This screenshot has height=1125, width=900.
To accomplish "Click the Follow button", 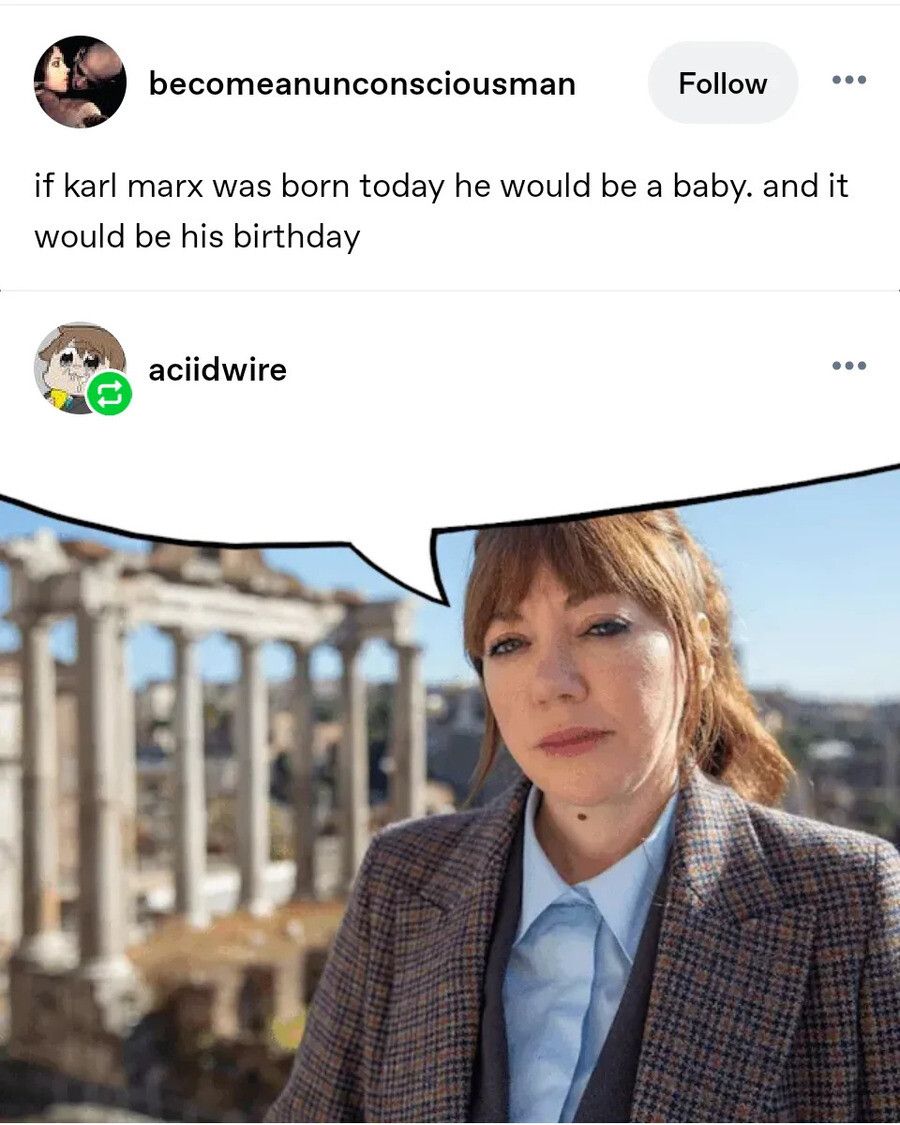I will pyautogui.click(x=722, y=83).
